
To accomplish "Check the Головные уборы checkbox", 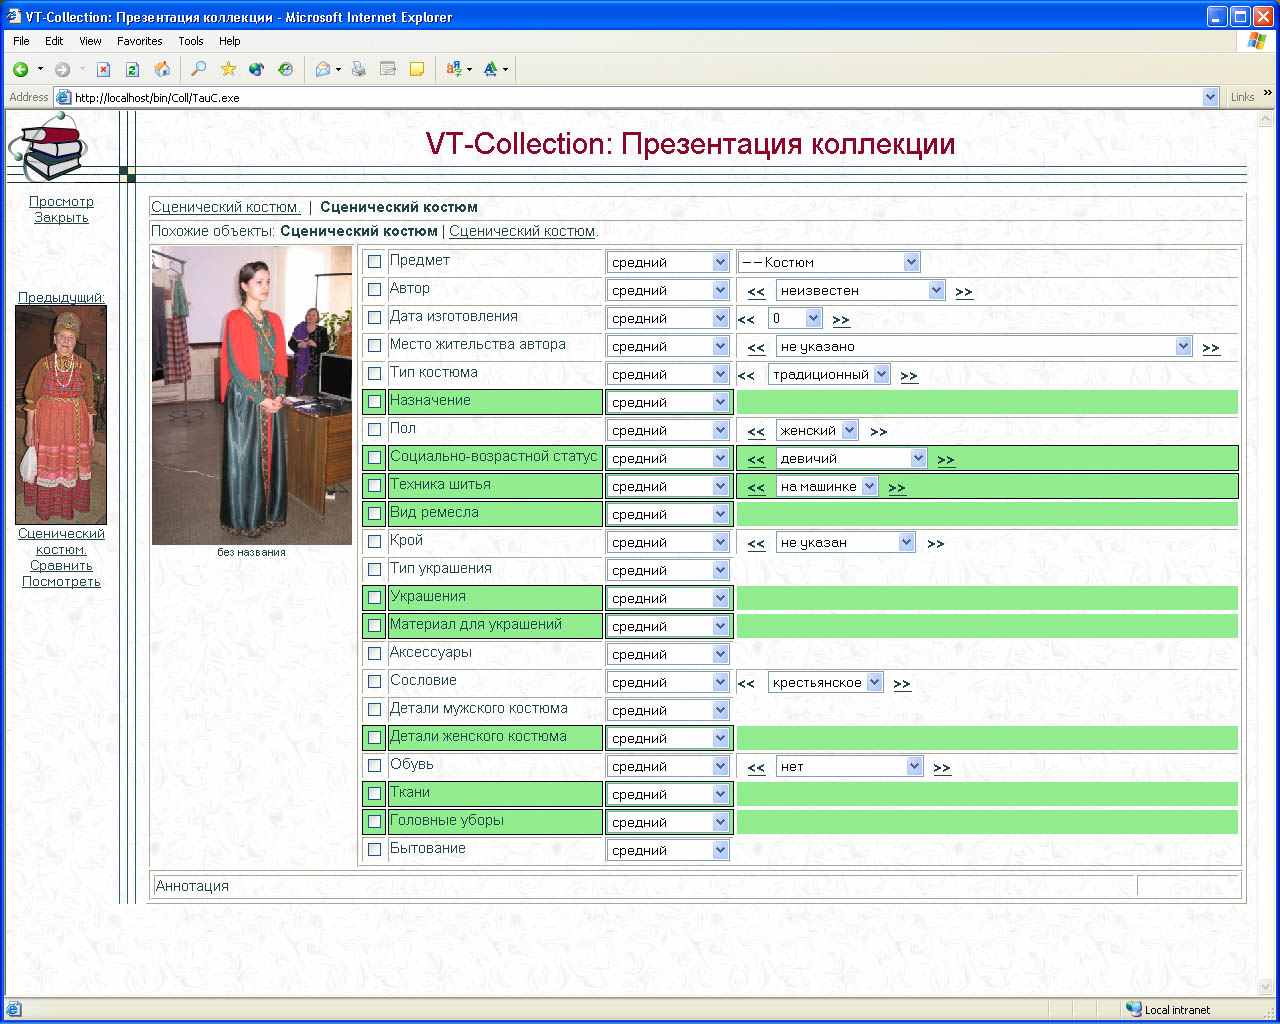I will 374,822.
